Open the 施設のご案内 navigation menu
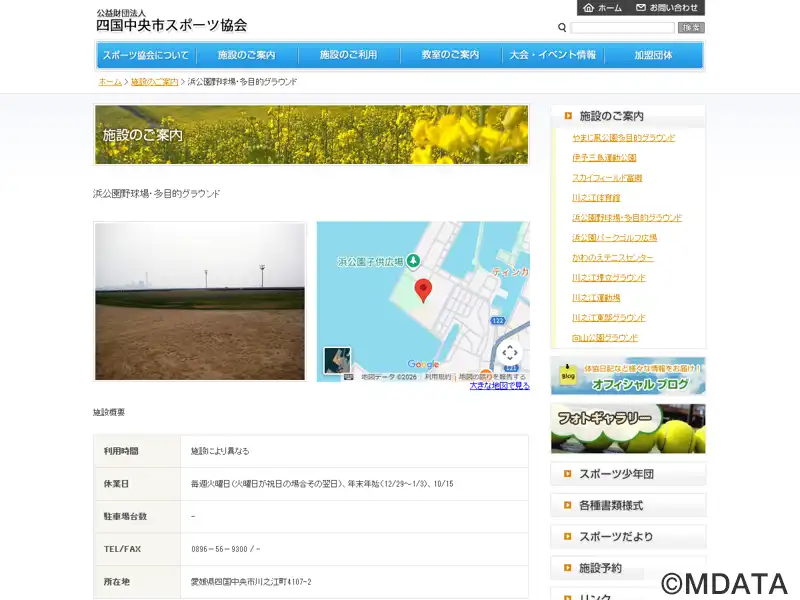The height and width of the screenshot is (600, 800). (246, 55)
